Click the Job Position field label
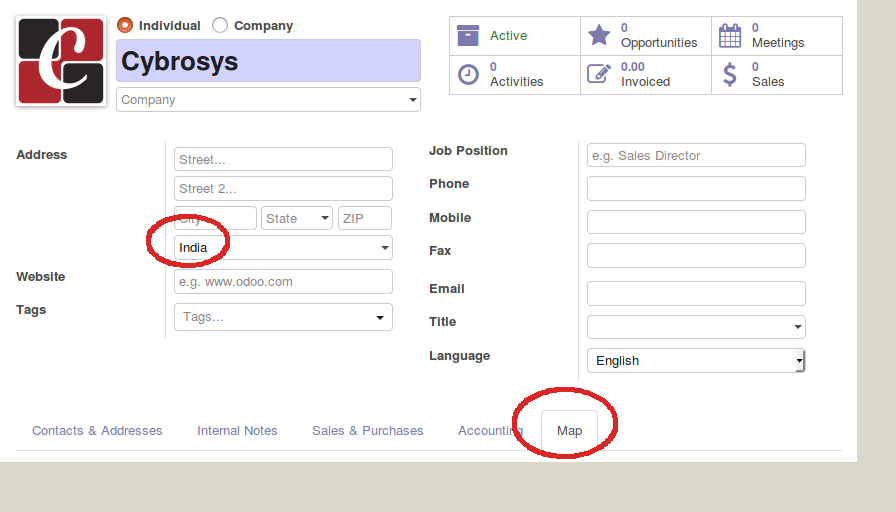This screenshot has height=512, width=896. tap(468, 151)
